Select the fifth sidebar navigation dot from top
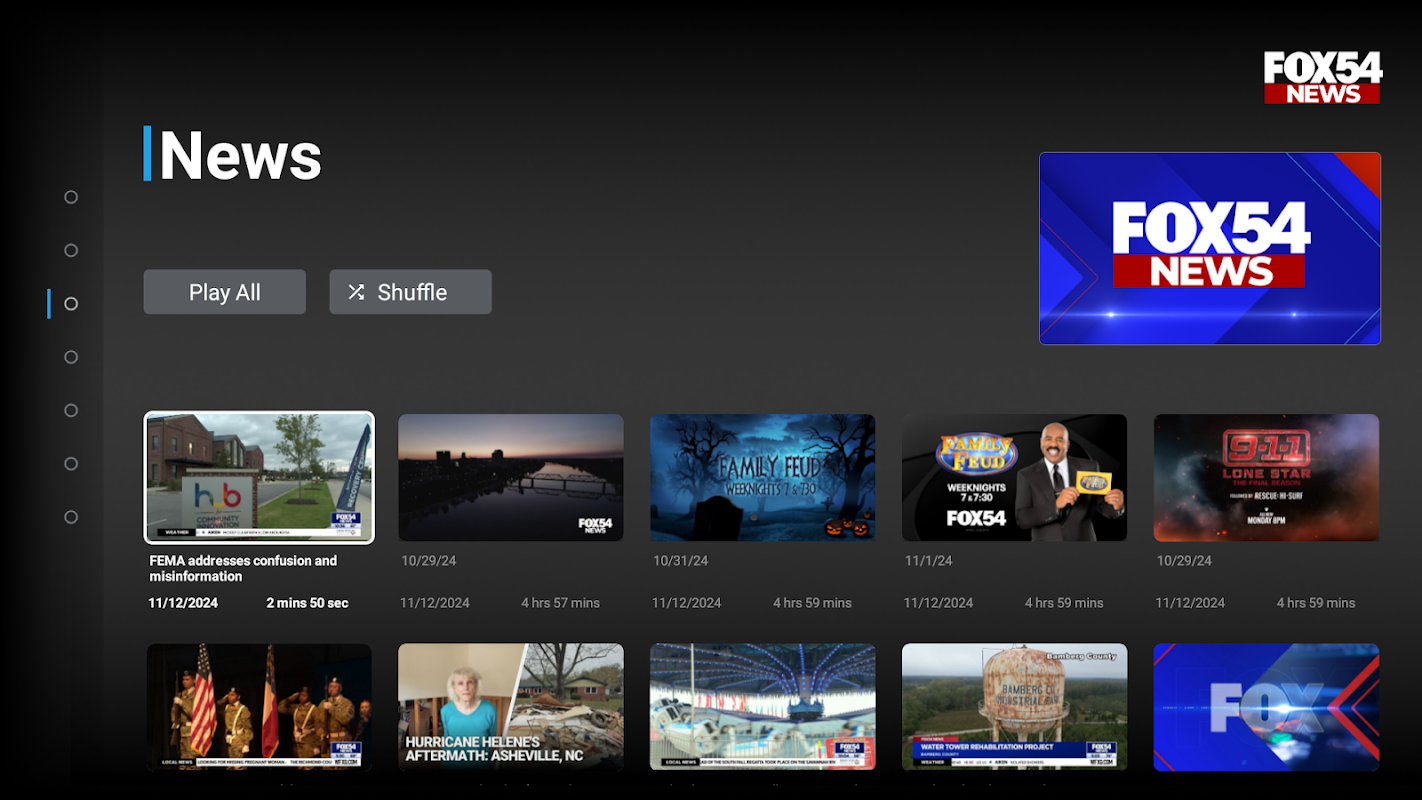This screenshot has height=800, width=1422. click(71, 410)
